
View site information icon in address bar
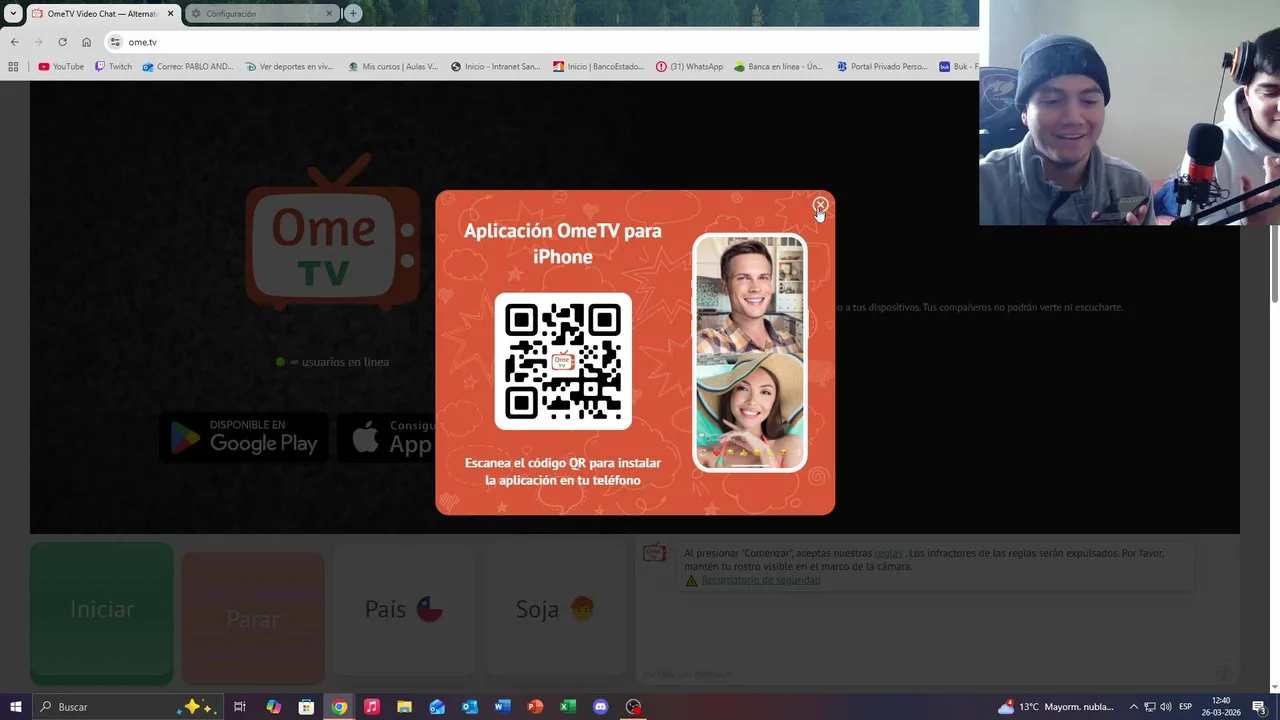coord(115,42)
